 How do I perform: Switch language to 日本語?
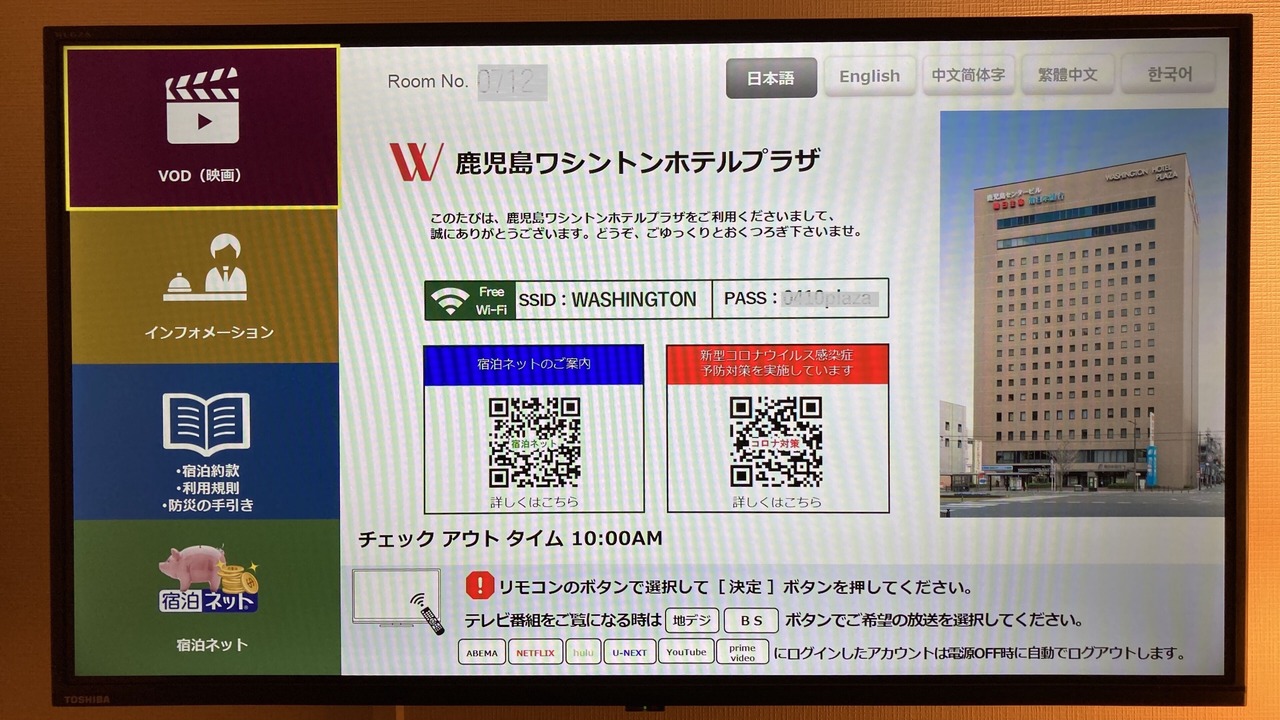coord(771,77)
